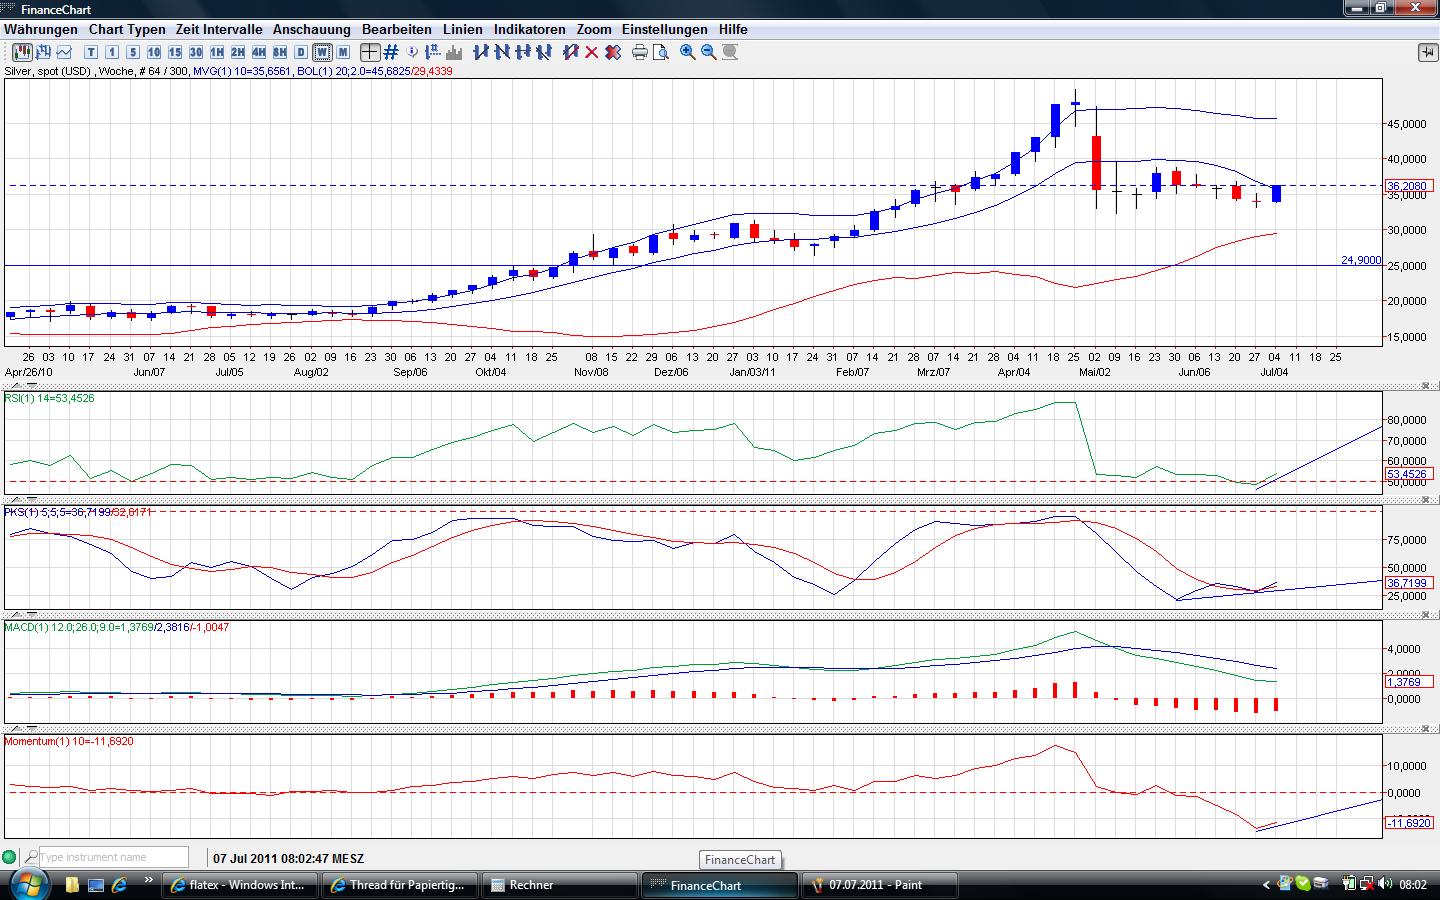Switch to the 07.07.2011 Paint window

click(x=879, y=885)
